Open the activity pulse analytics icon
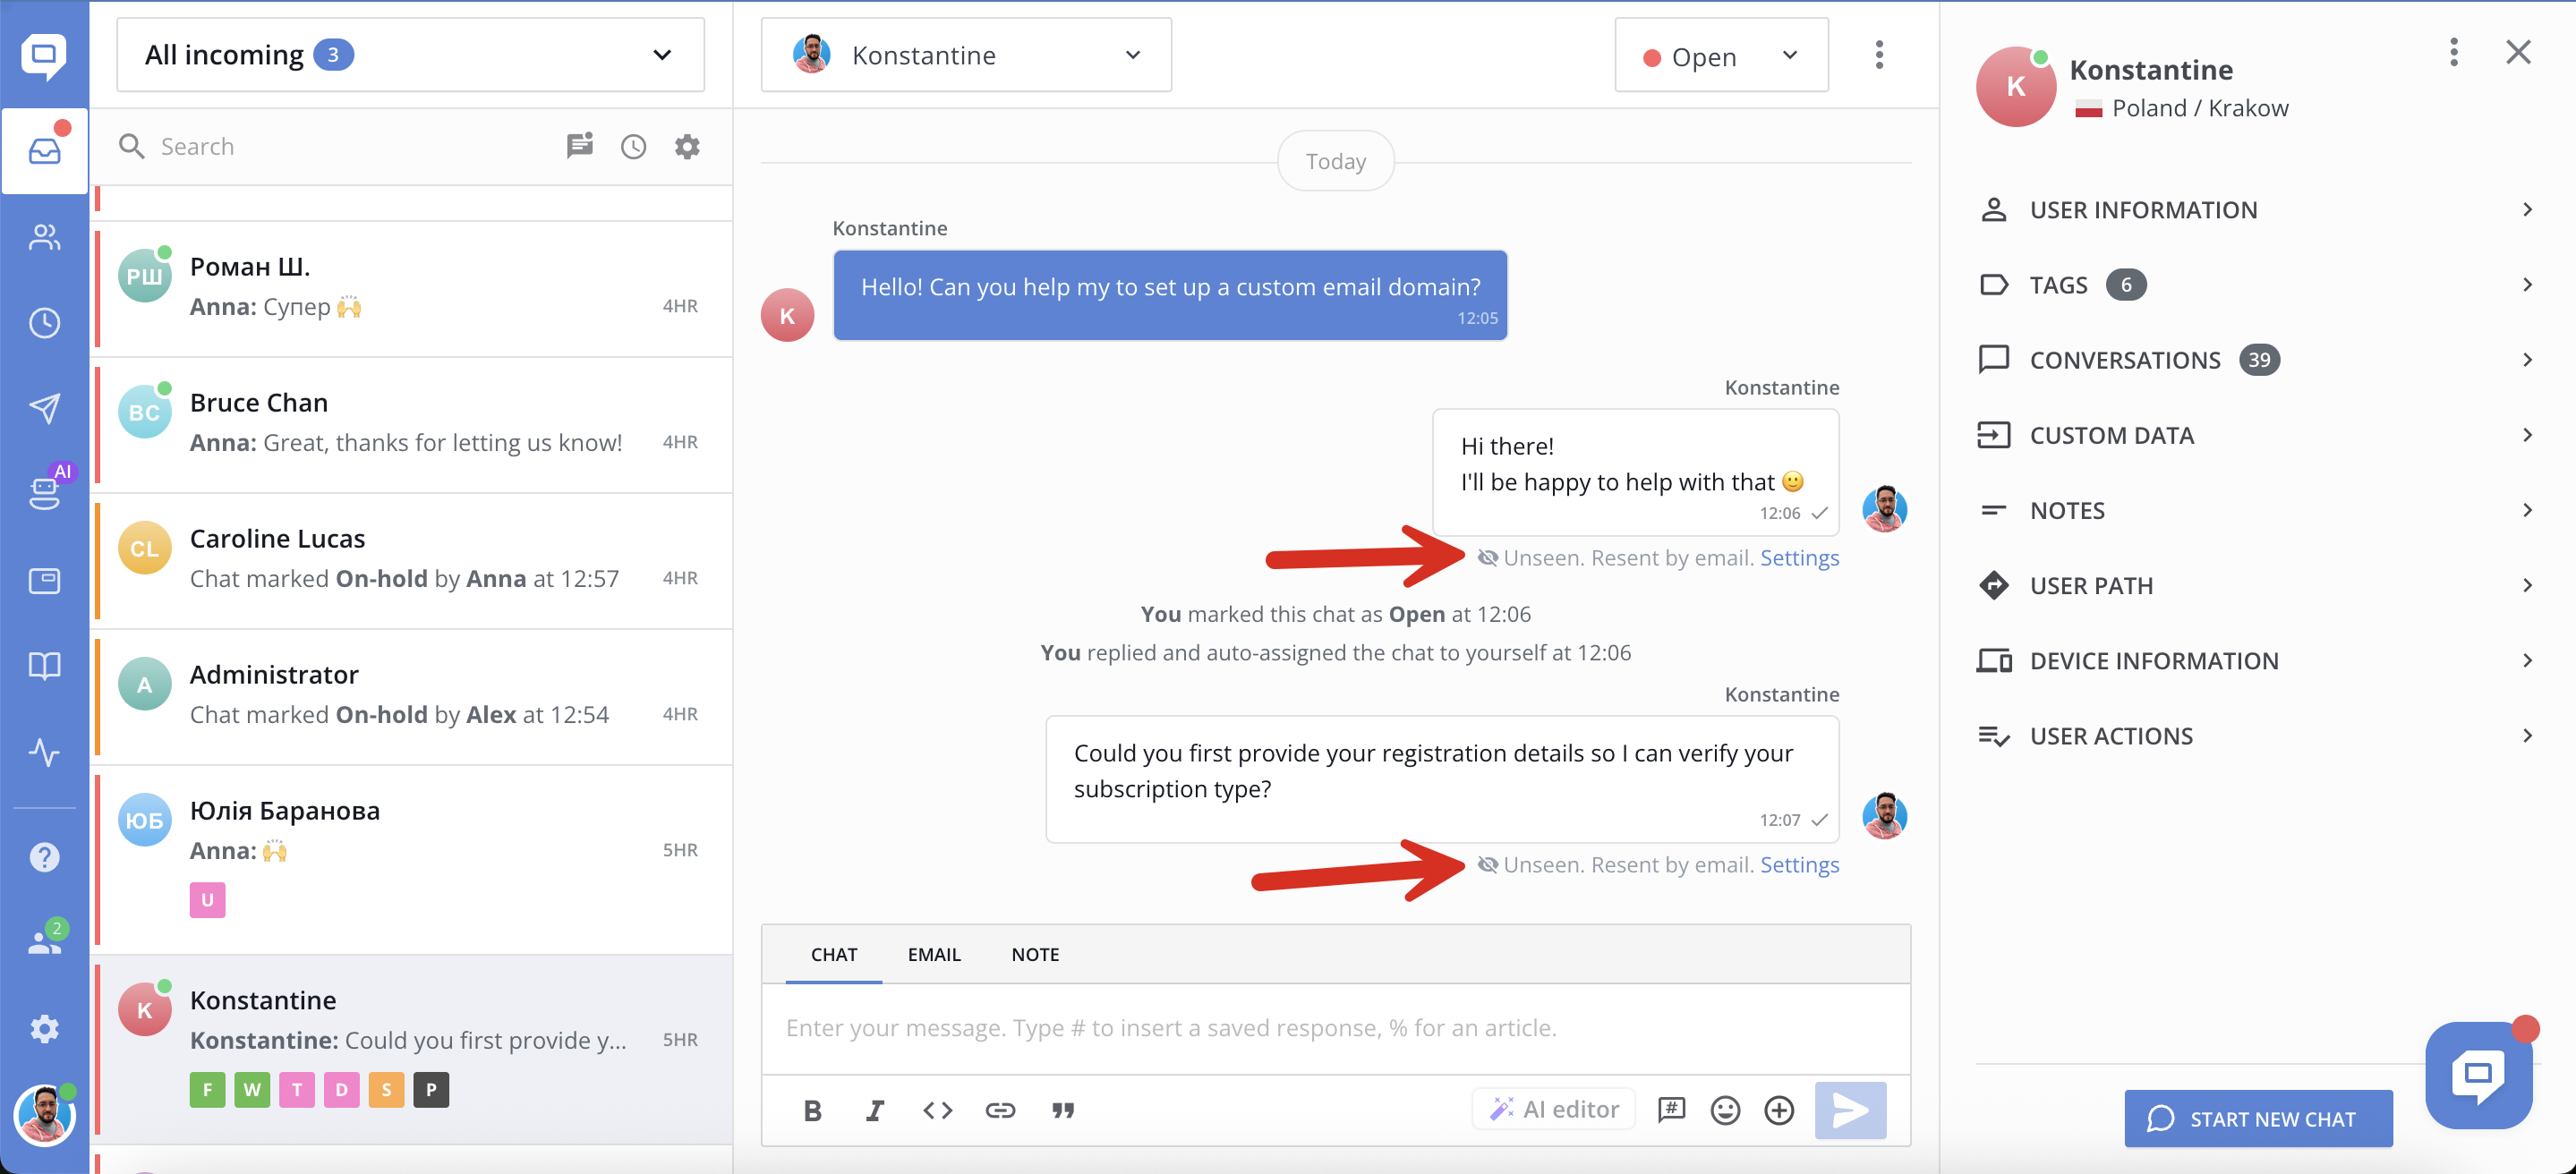Image resolution: width=2576 pixels, height=1174 pixels. [45, 752]
